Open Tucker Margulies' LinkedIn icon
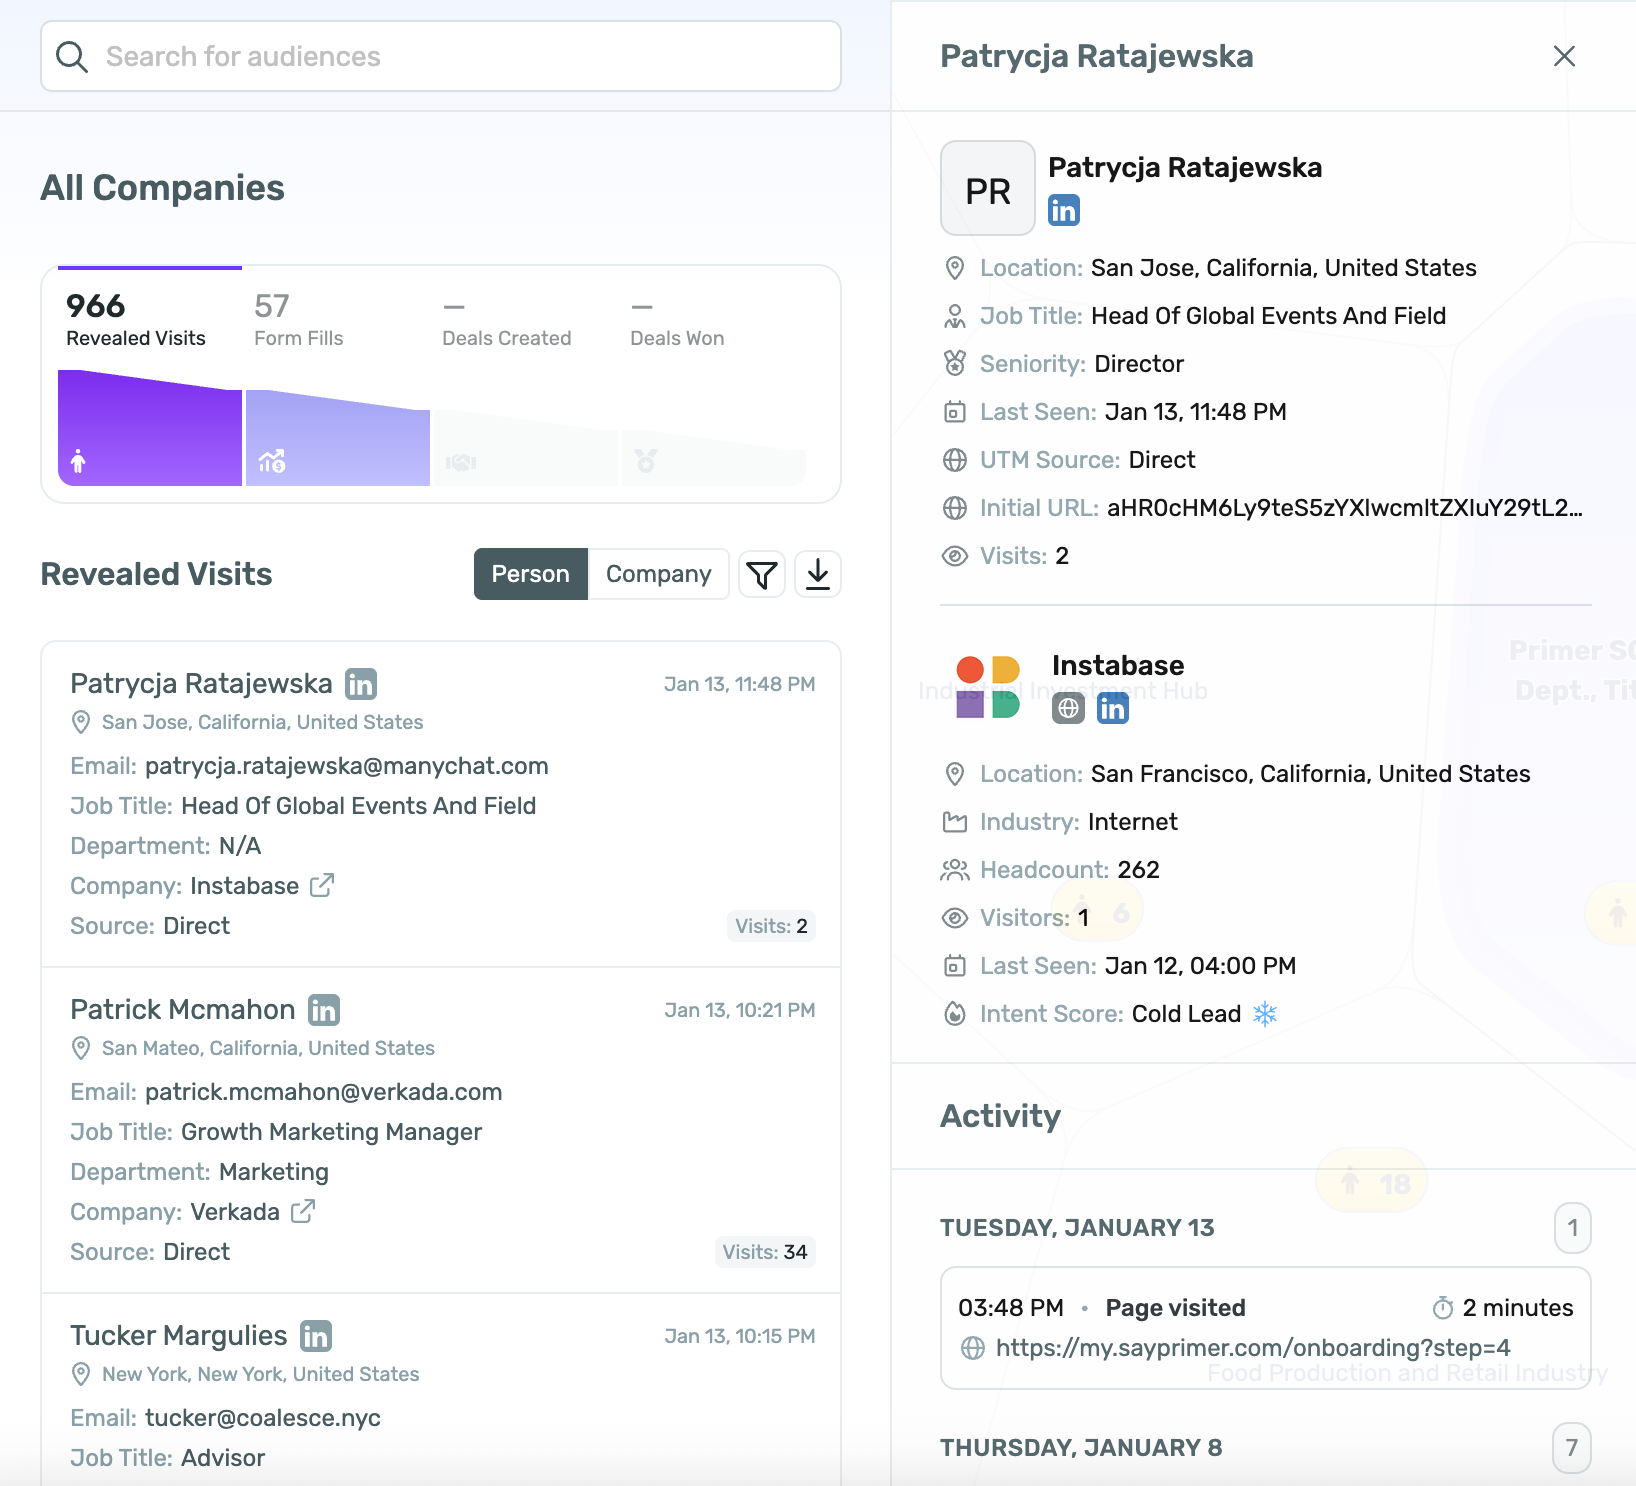The height and width of the screenshot is (1486, 1636). pos(316,1336)
